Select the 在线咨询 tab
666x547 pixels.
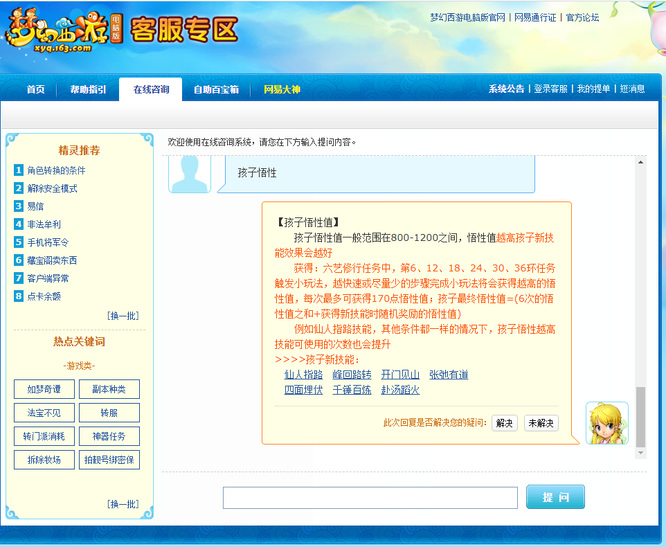[151, 89]
